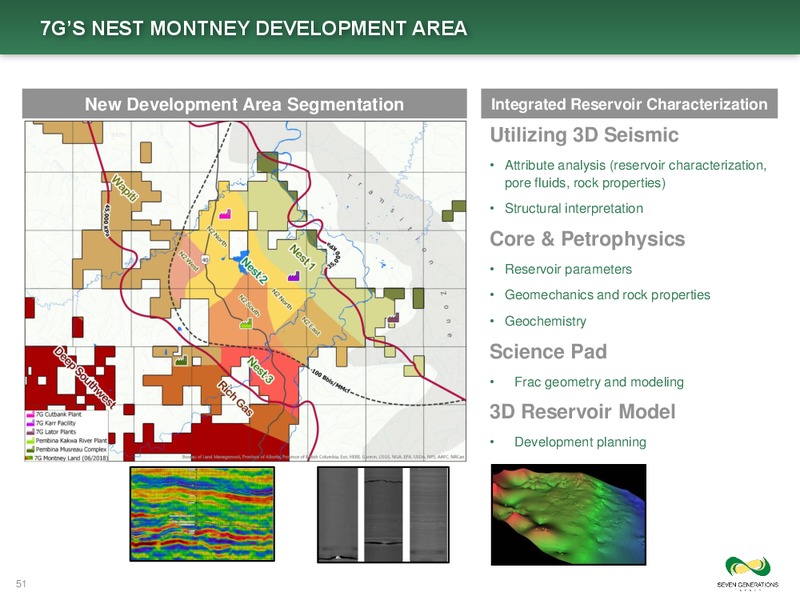Select the 7G Karr Facility legend icon
The height and width of the screenshot is (600, 800).
click(30, 423)
